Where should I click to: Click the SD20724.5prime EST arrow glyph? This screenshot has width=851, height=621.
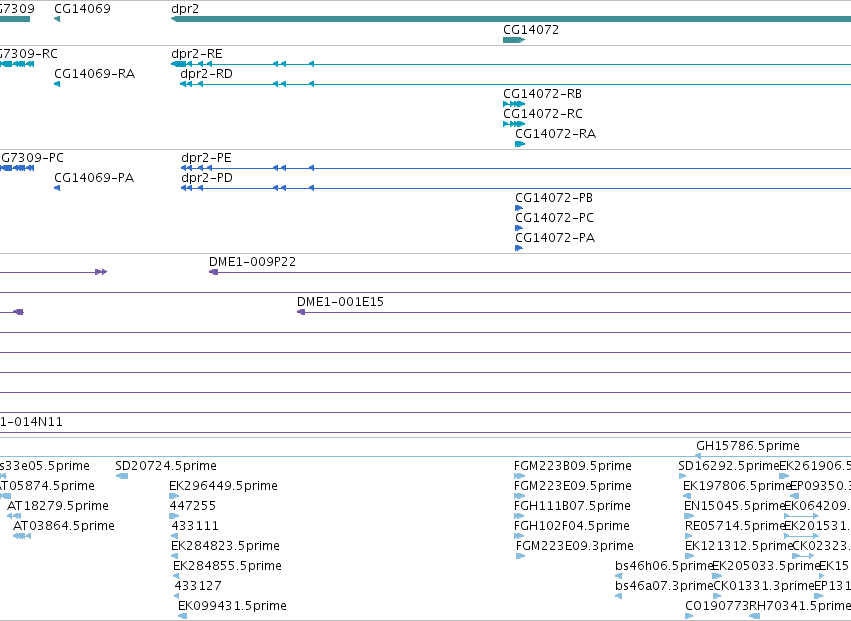pyautogui.click(x=122, y=476)
